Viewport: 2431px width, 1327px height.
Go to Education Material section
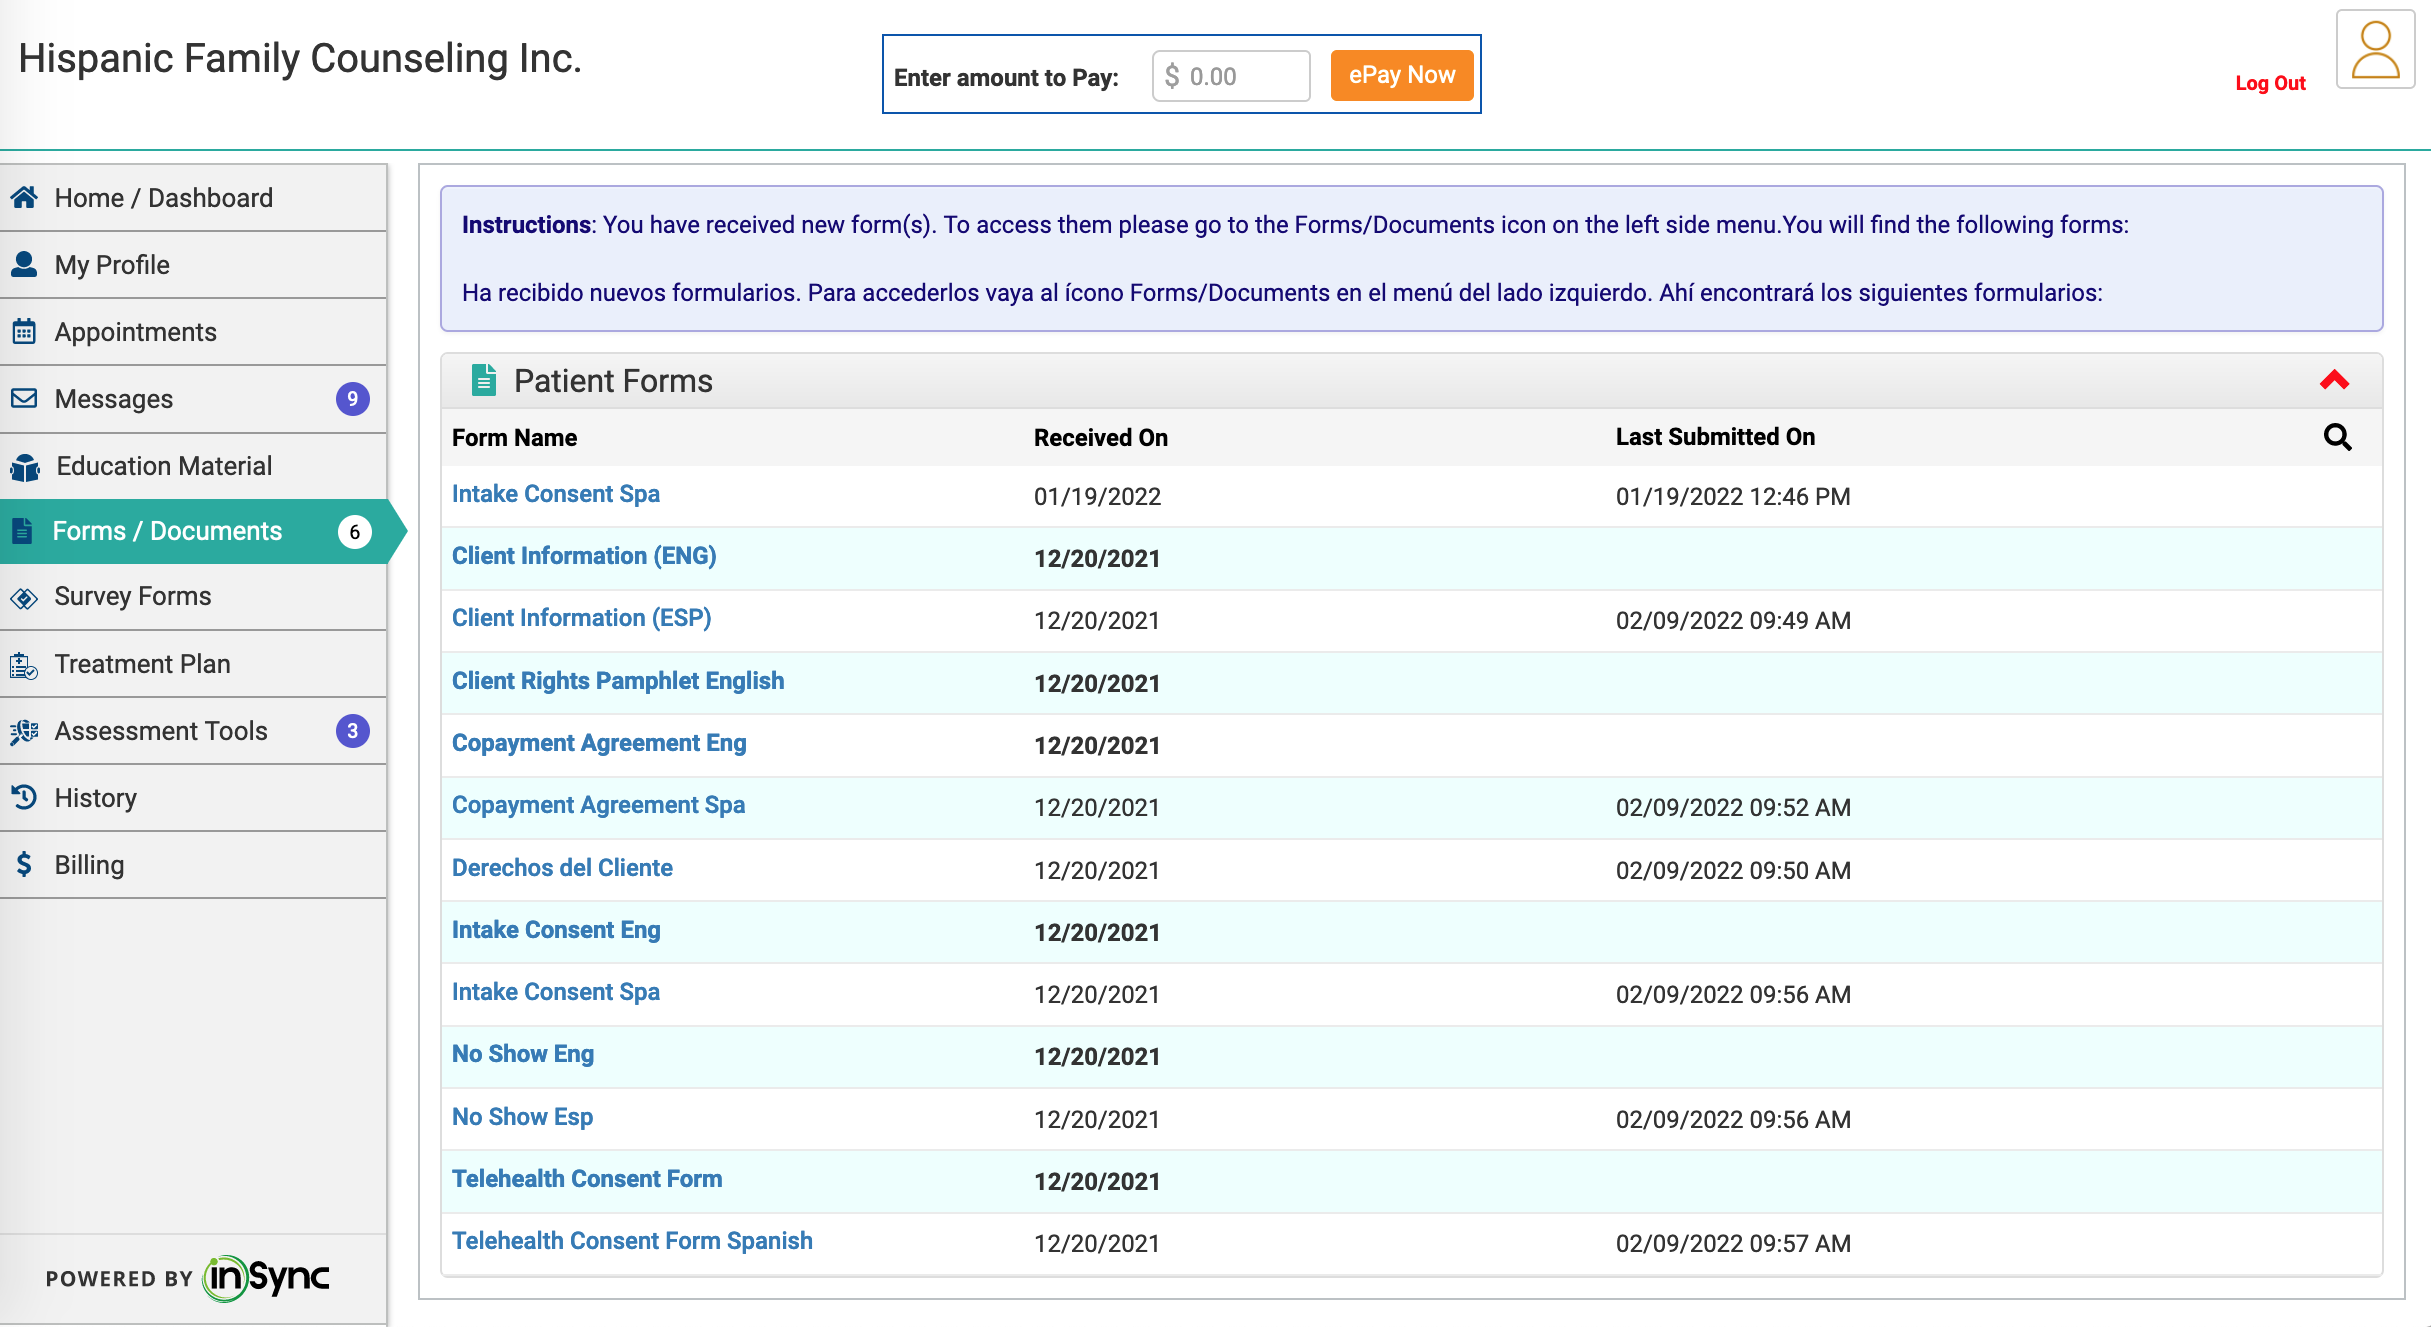(x=163, y=466)
